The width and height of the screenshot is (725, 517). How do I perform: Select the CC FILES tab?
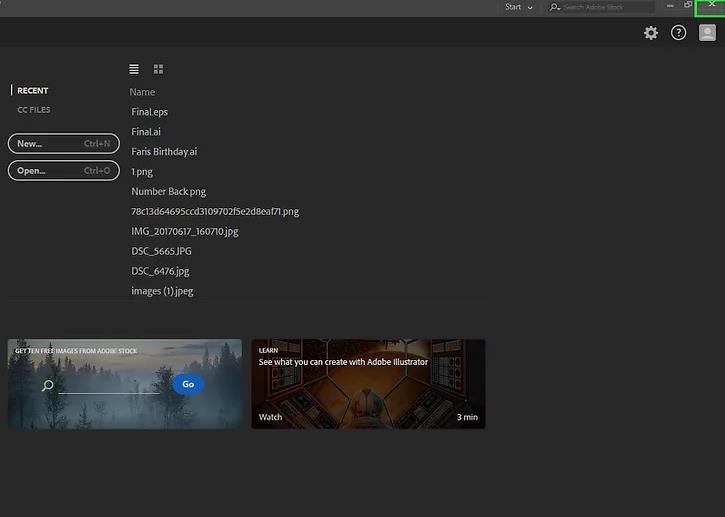click(34, 110)
